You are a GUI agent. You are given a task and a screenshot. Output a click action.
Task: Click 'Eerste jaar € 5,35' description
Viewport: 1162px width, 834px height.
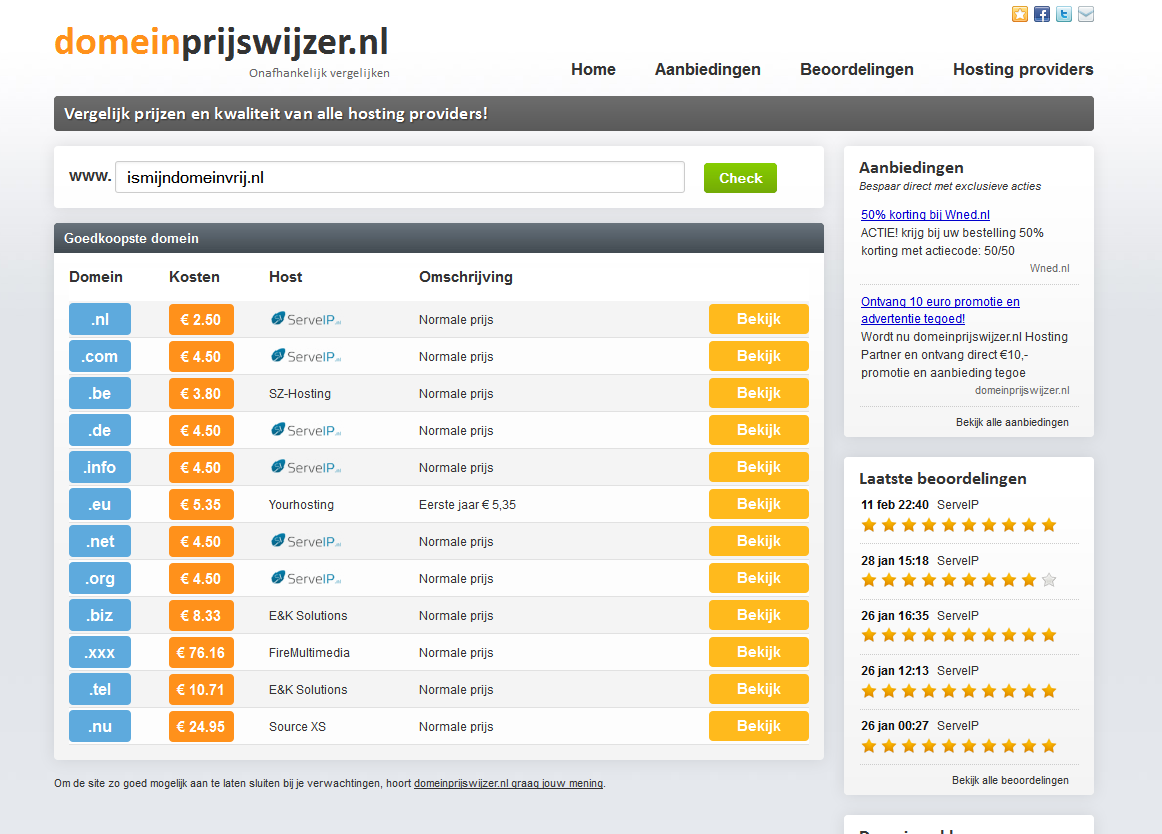click(468, 505)
